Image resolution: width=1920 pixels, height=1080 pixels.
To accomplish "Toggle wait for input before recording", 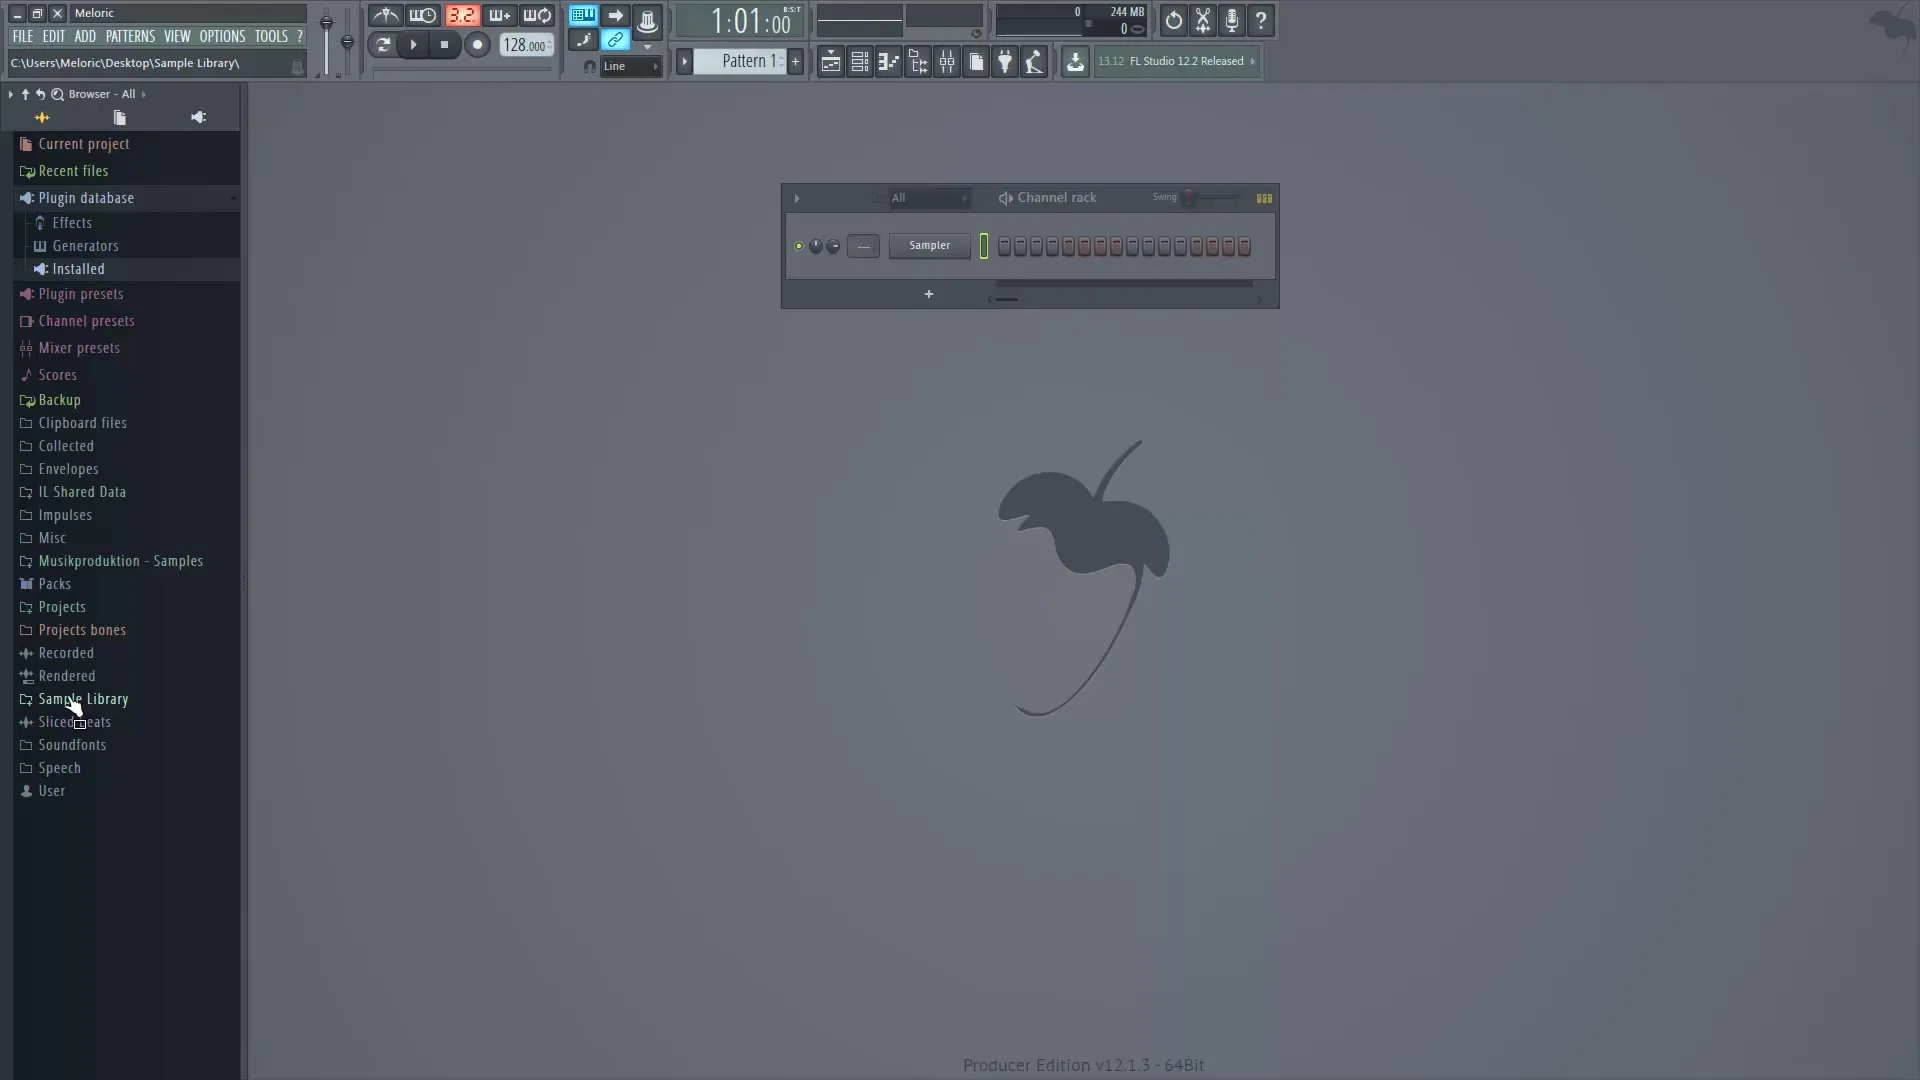I will 423,16.
